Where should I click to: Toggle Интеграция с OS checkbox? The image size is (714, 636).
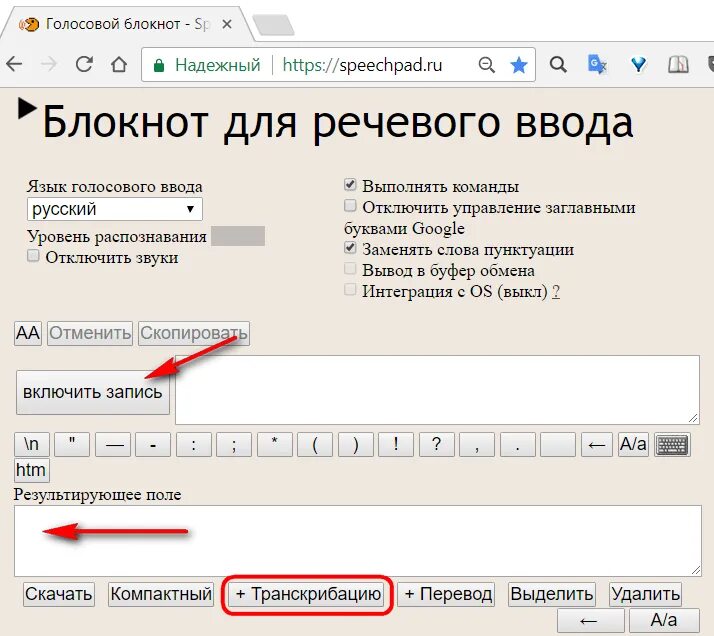pos(350,289)
